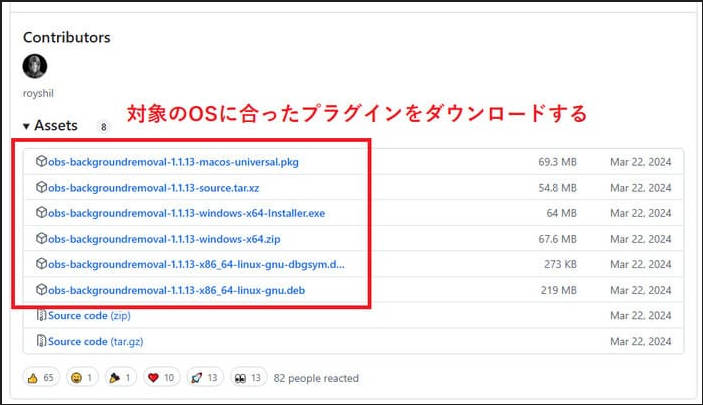Download Source code (zip)
The width and height of the screenshot is (703, 405).
click(89, 316)
